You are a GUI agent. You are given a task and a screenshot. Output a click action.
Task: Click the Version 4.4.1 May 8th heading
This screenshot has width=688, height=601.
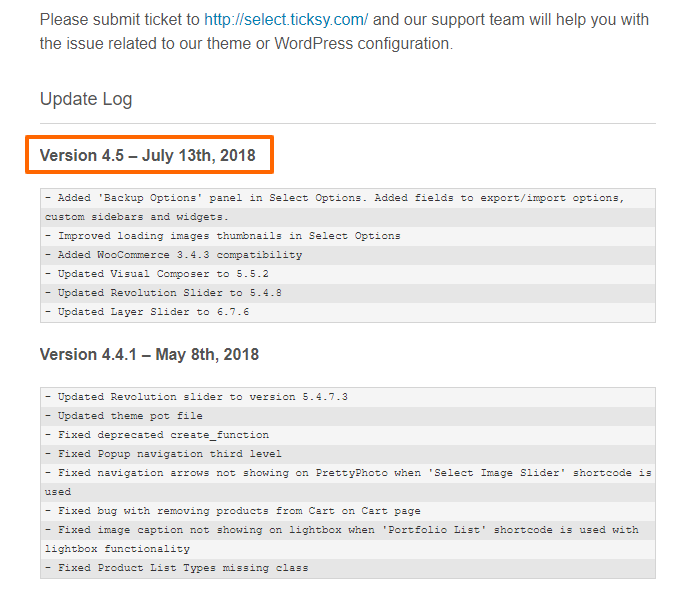click(150, 354)
